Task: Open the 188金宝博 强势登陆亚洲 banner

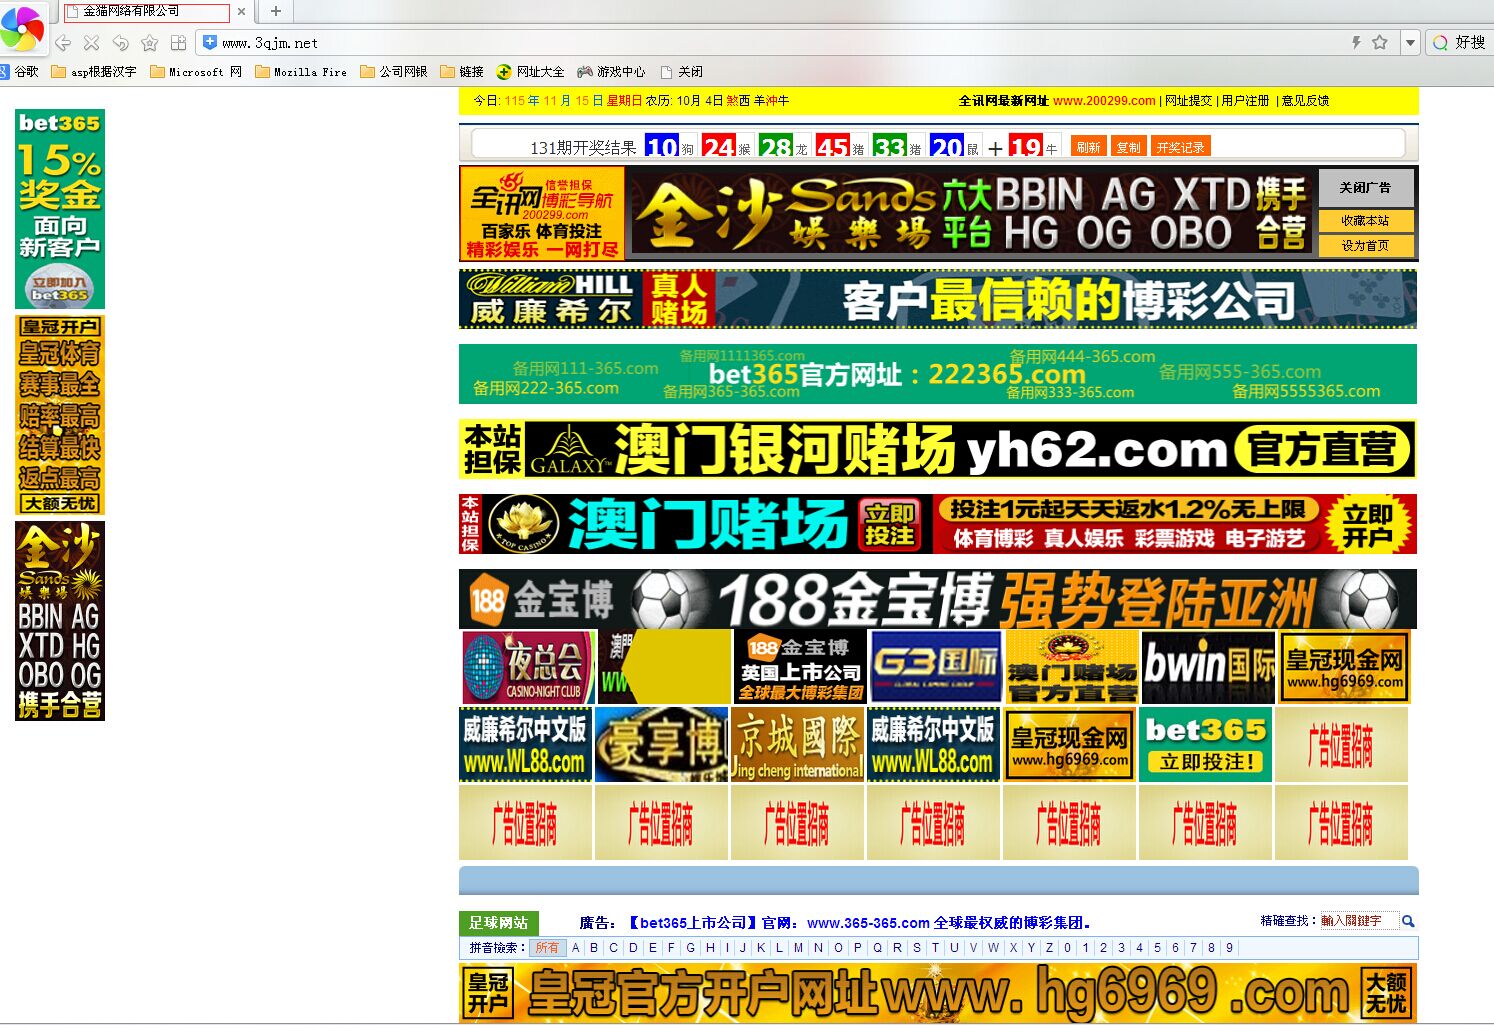Action: (x=938, y=599)
